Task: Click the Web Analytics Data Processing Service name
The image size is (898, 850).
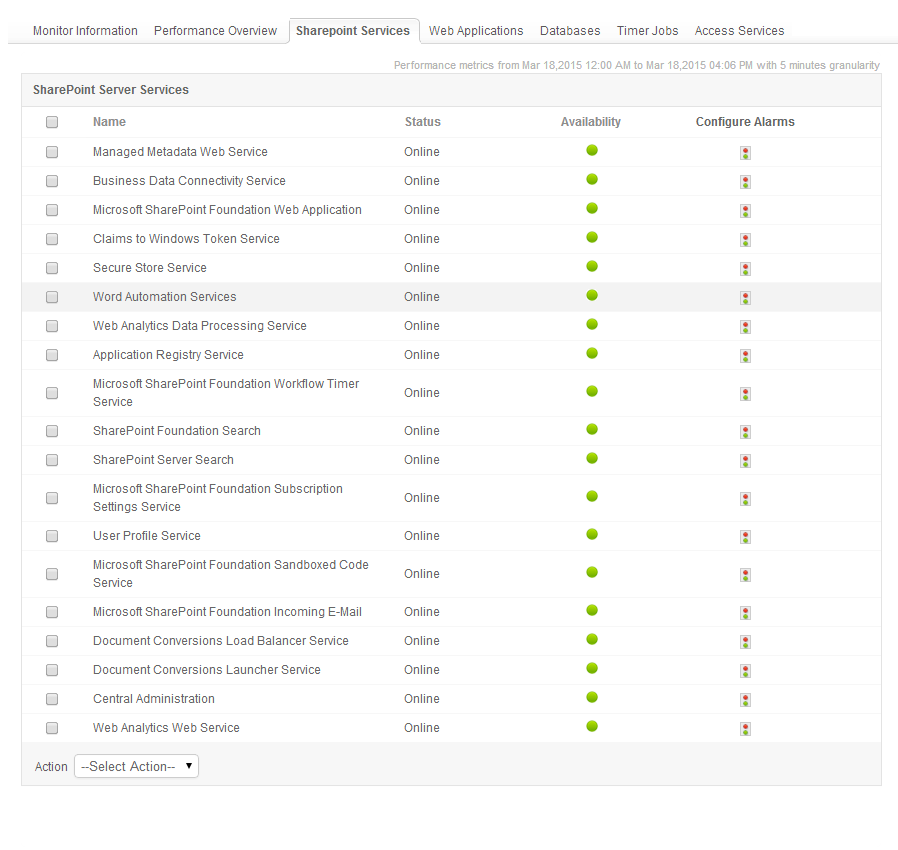Action: 200,326
